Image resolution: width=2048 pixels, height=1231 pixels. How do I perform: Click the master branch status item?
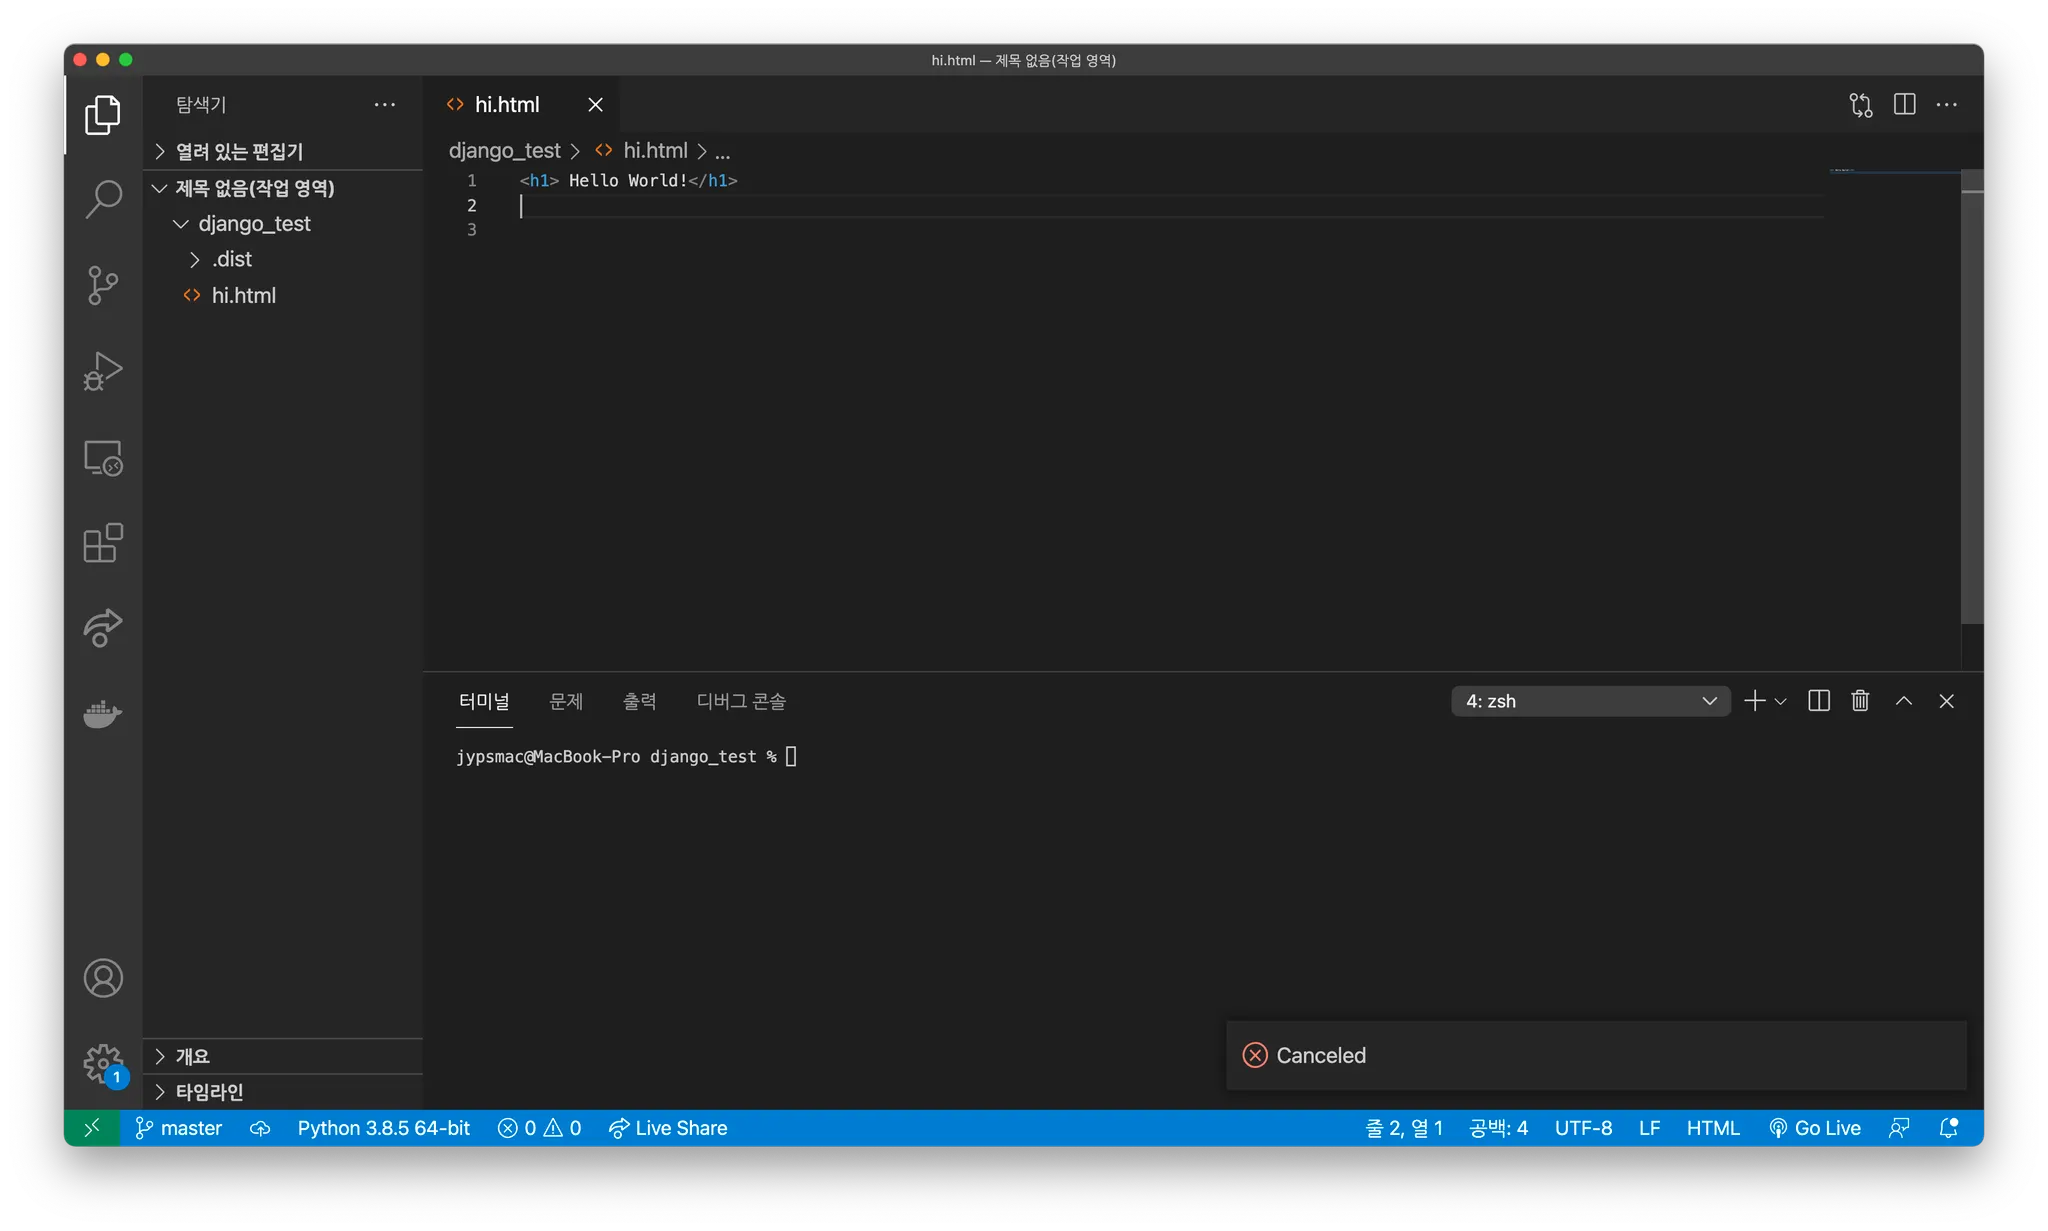[179, 1128]
